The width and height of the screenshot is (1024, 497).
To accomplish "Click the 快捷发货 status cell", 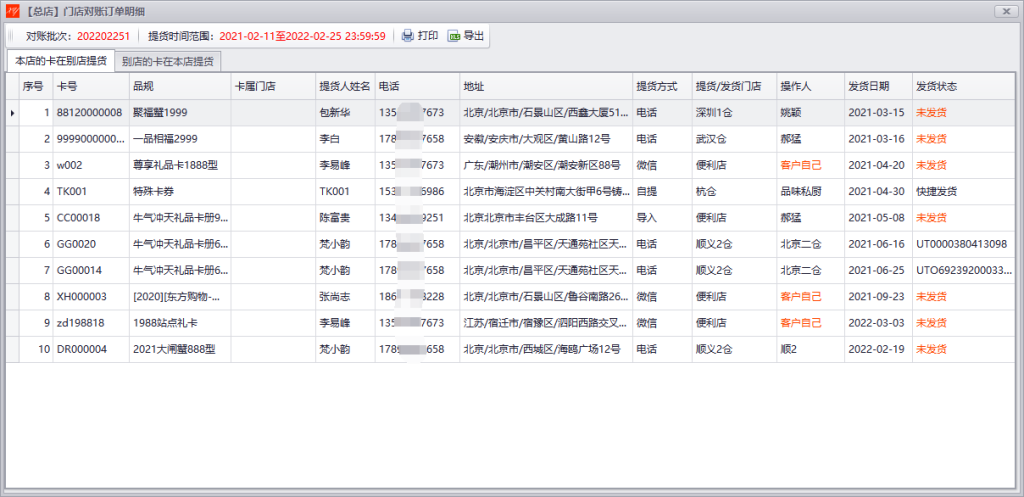I will point(964,191).
